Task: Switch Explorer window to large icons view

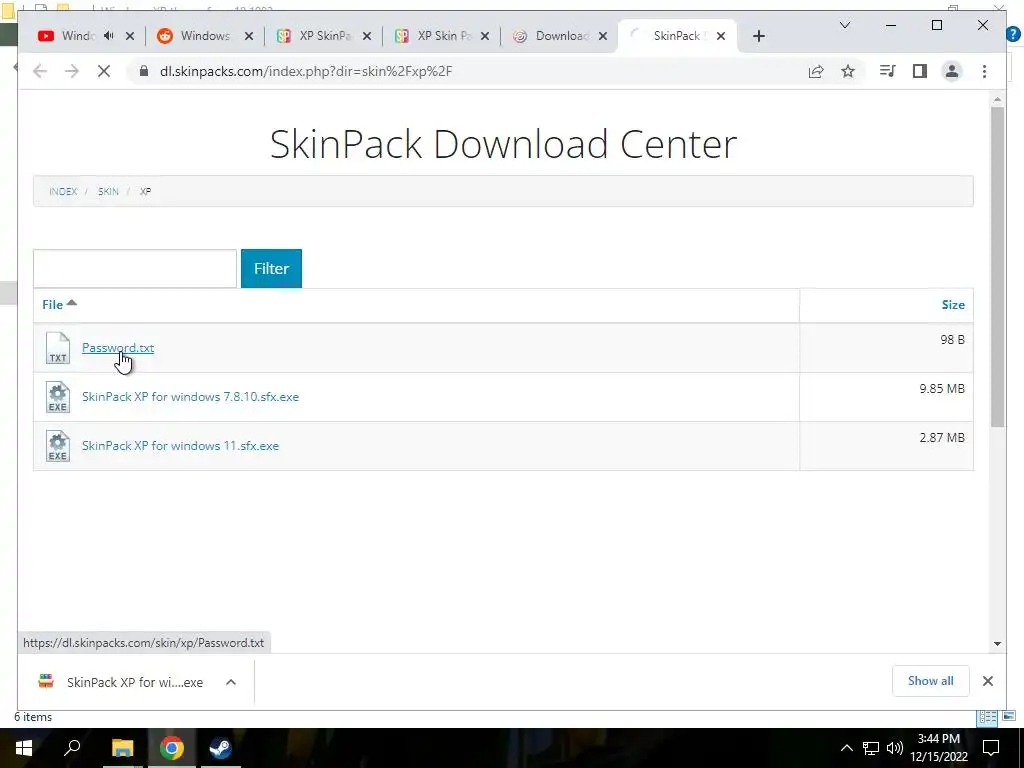Action: click(x=1009, y=716)
